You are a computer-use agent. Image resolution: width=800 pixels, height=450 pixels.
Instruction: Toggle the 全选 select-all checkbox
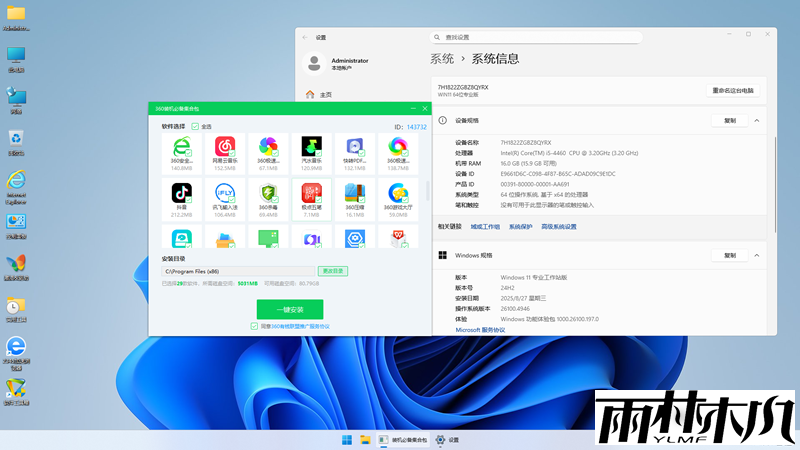pos(196,127)
